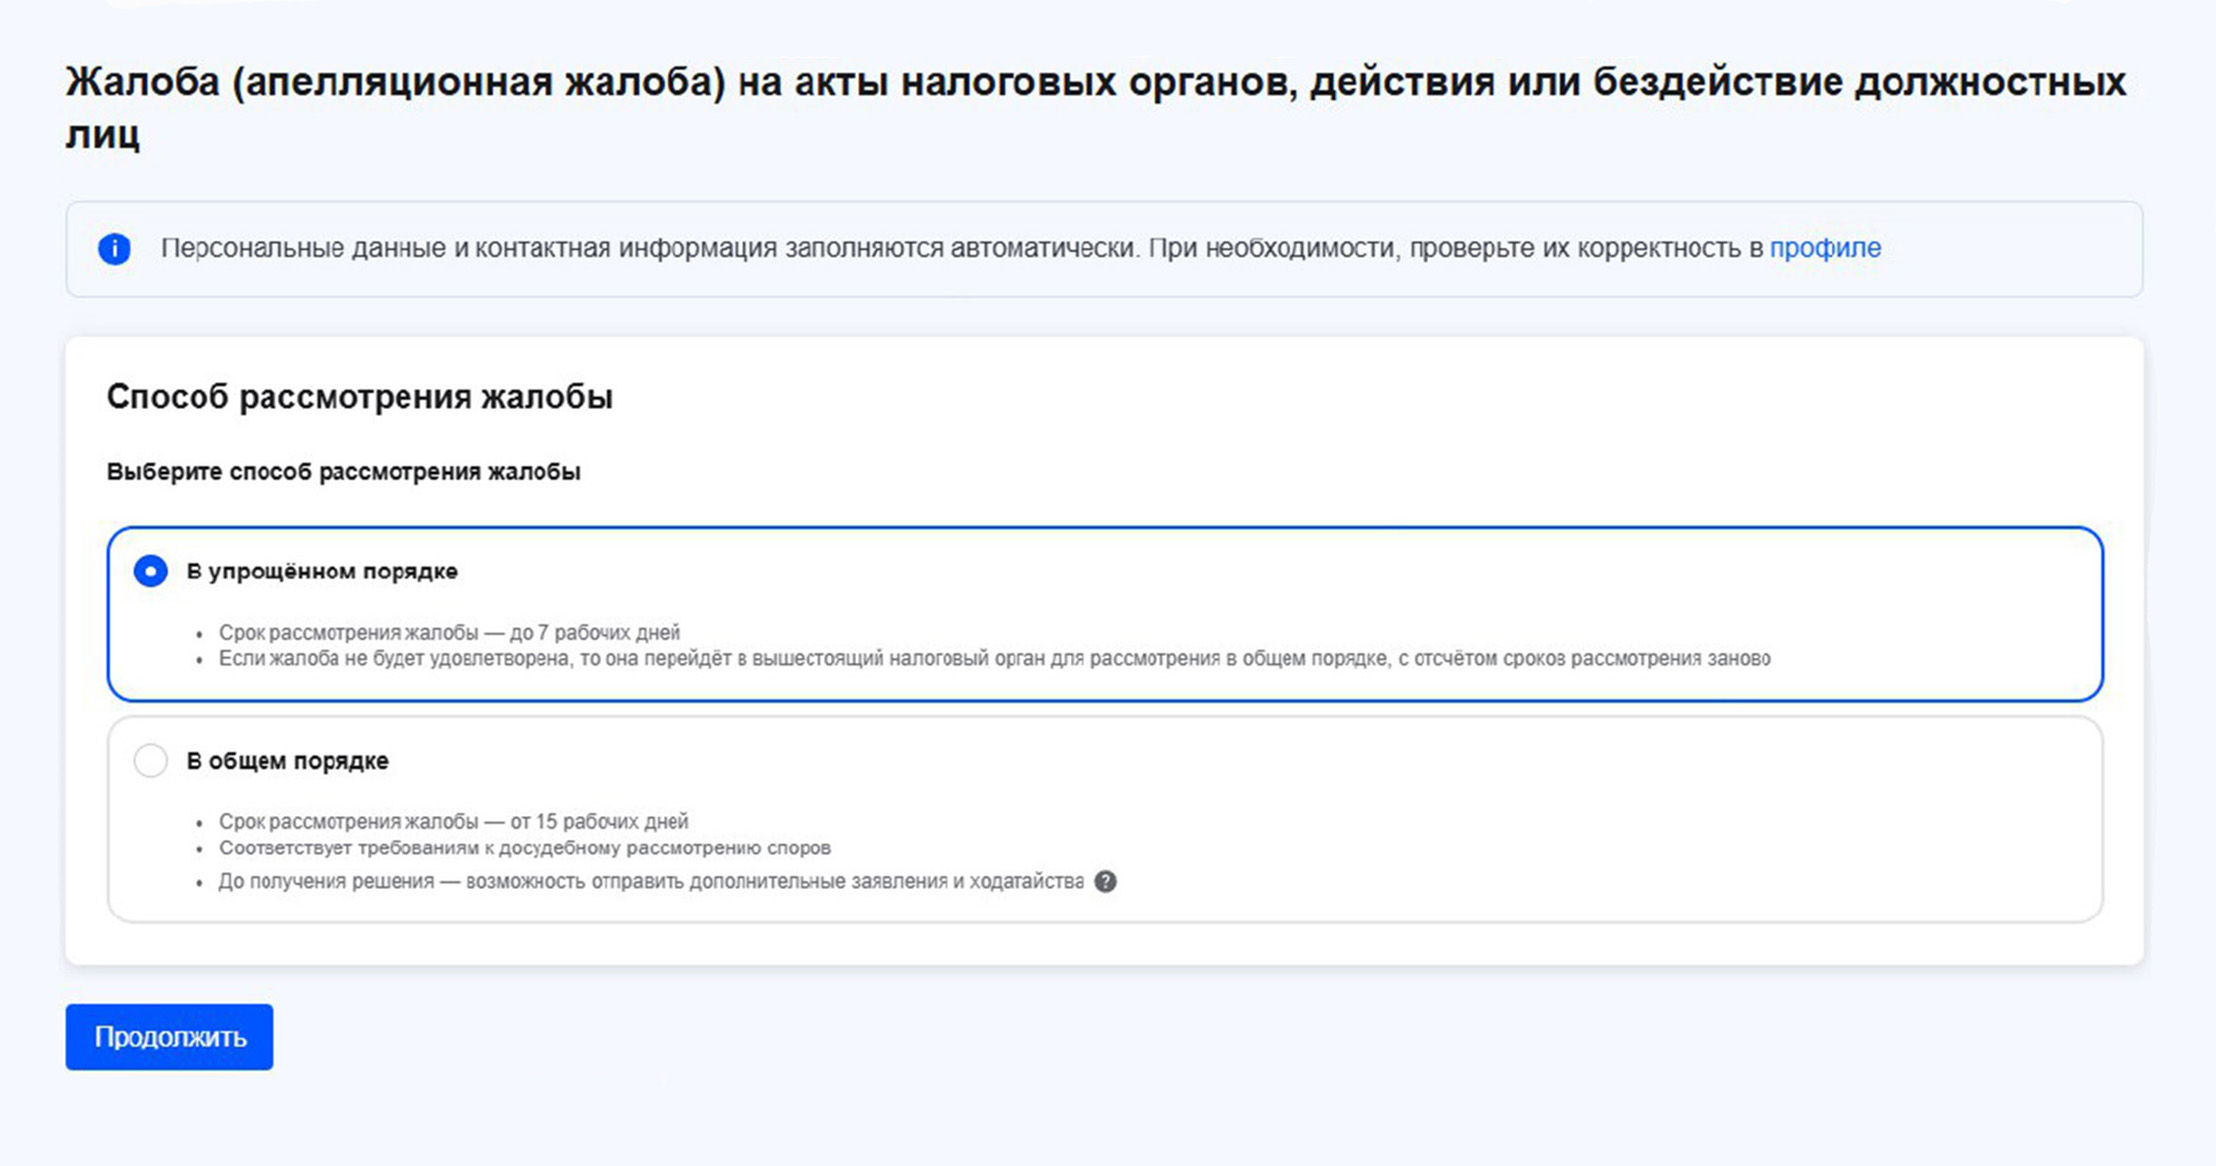Viewport: 2216px width, 1166px height.
Task: Click the "Выберите способ рассмотрения жалобы" label
Action: tap(343, 471)
